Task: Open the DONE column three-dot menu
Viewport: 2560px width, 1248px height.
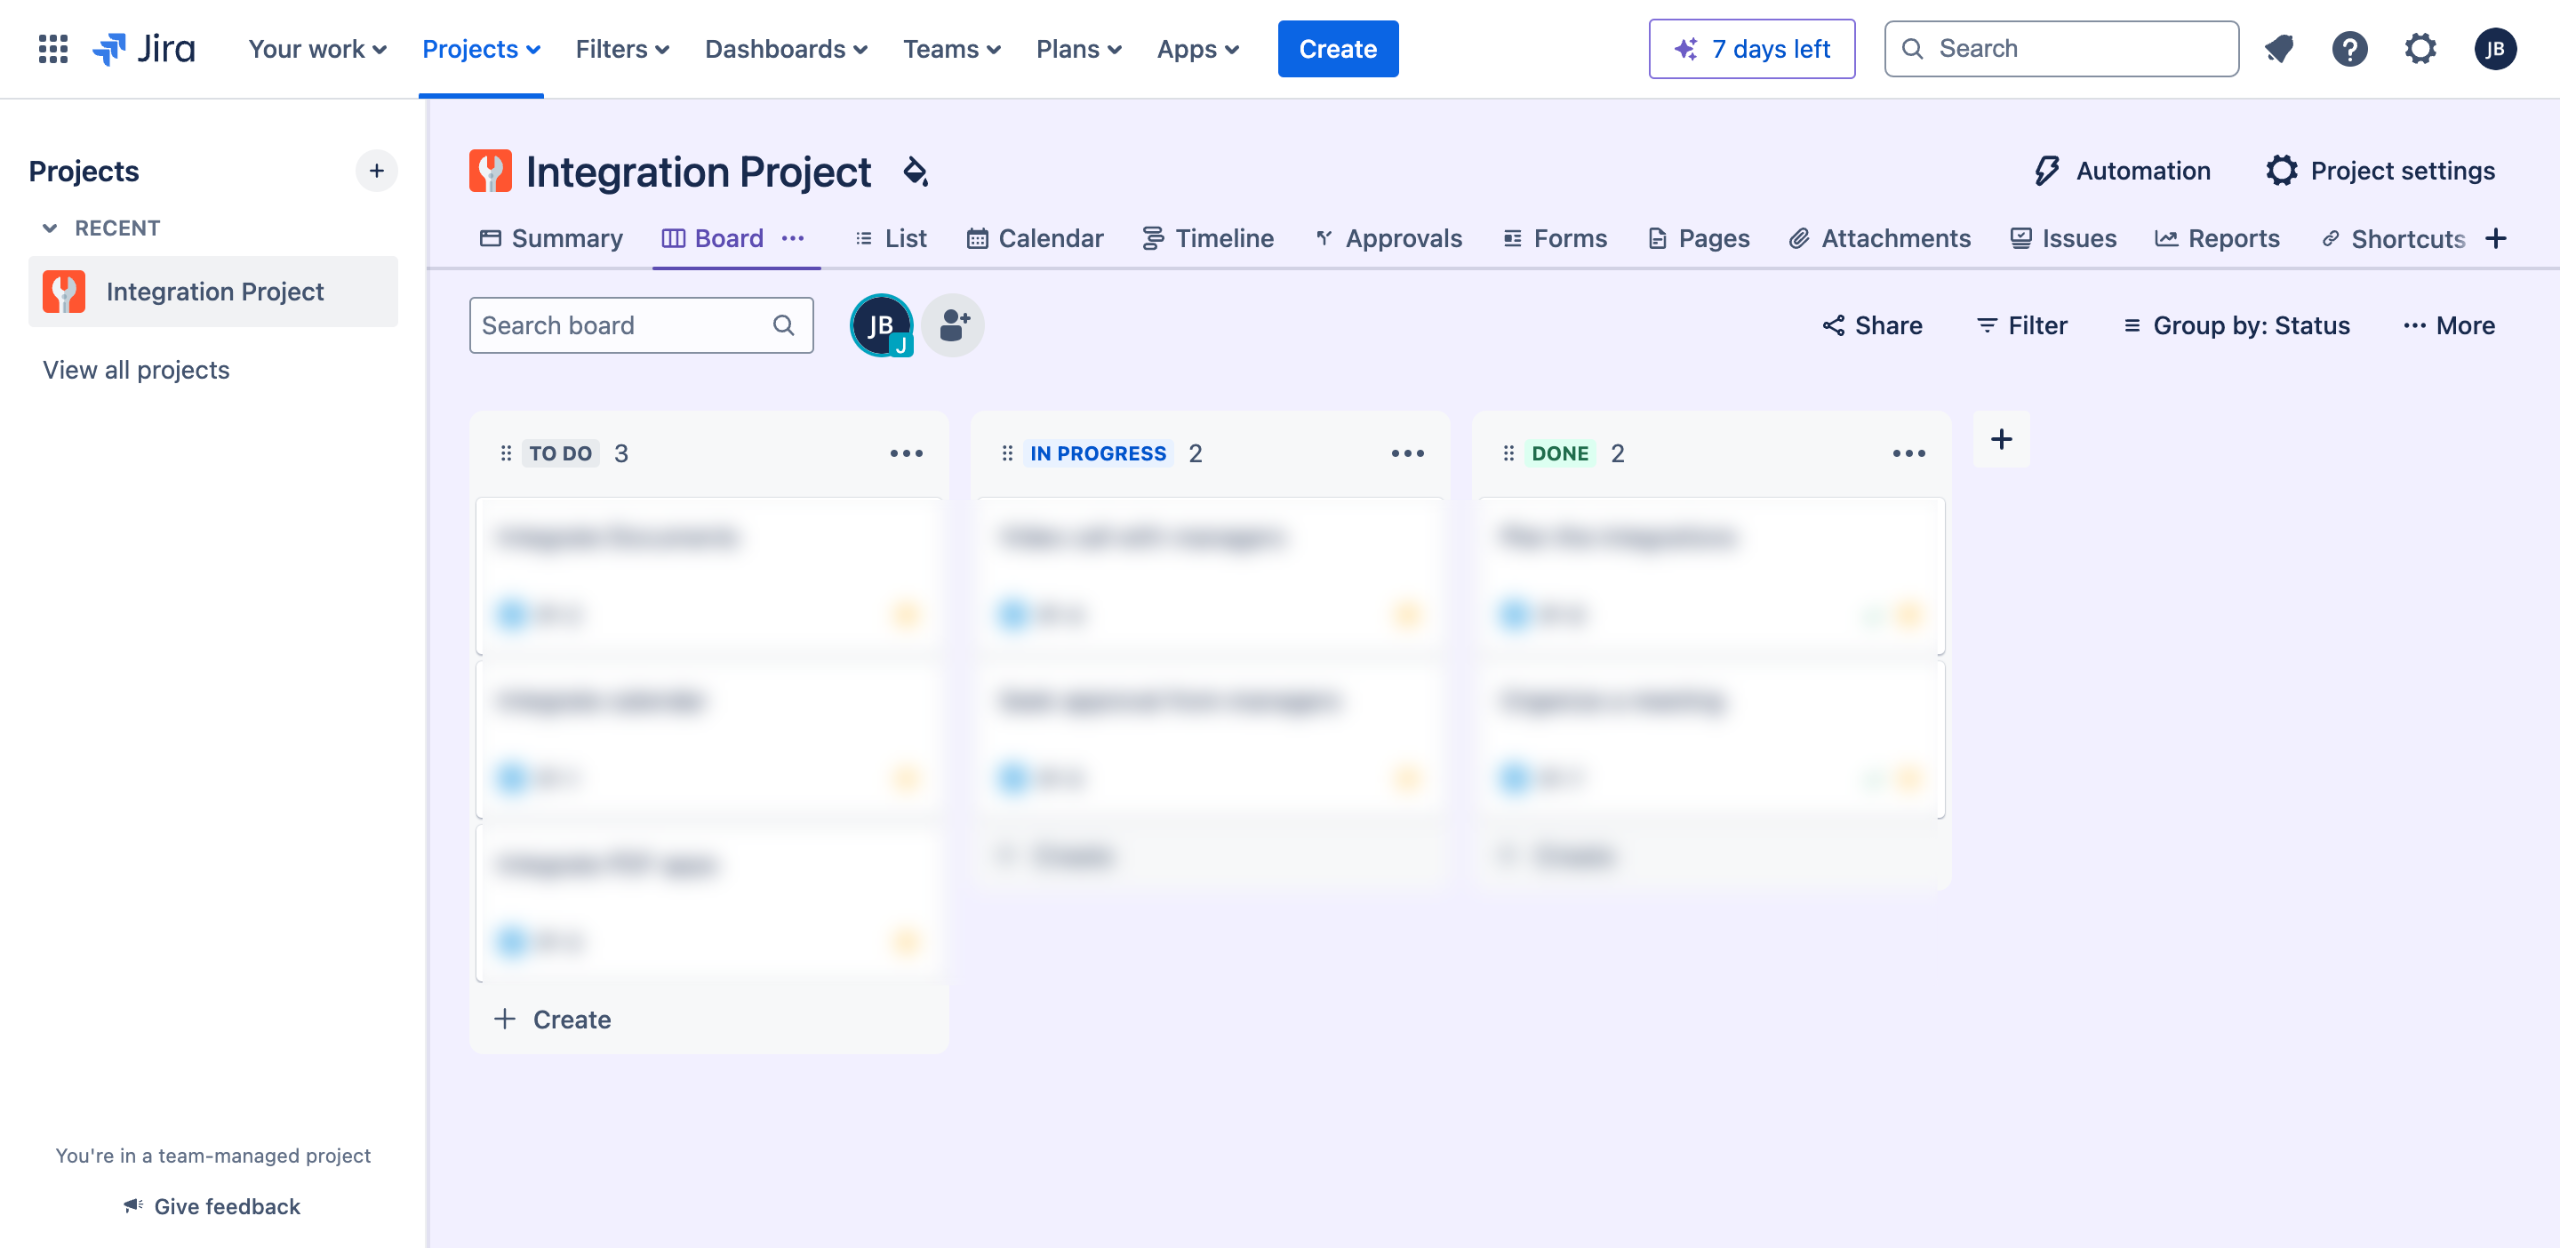Action: coord(1908,453)
